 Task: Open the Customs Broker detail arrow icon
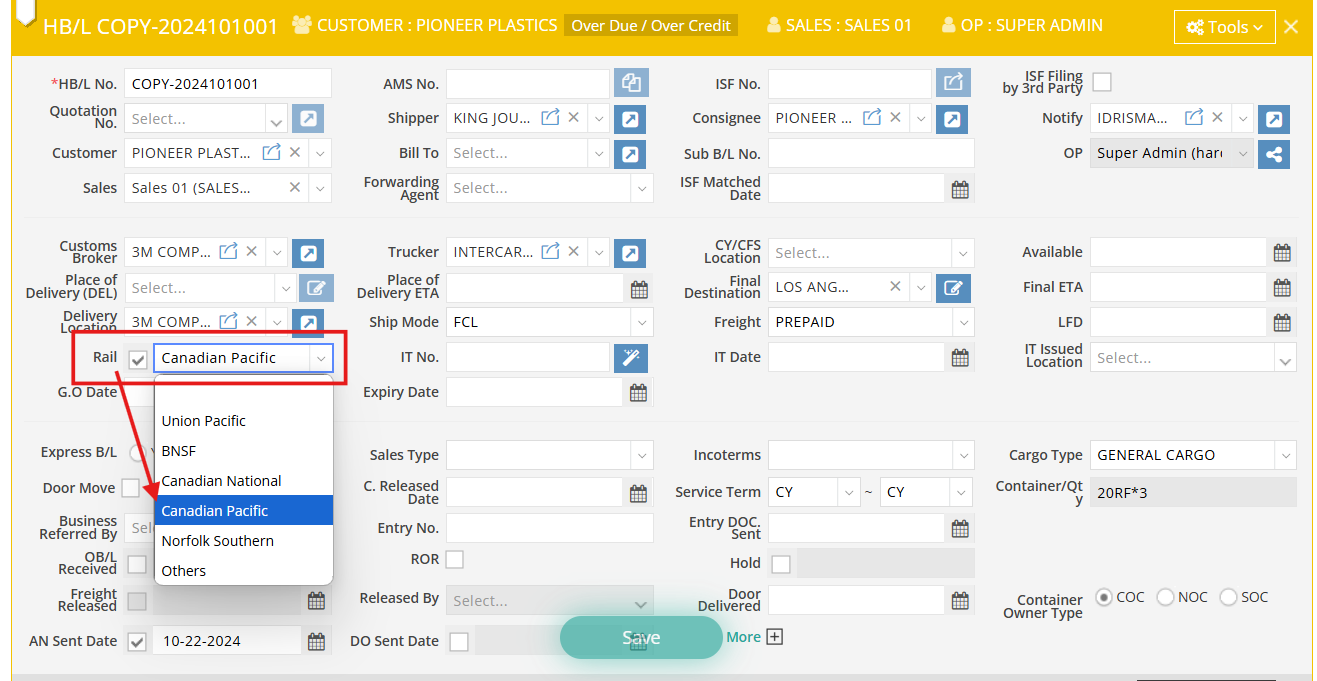coord(308,253)
